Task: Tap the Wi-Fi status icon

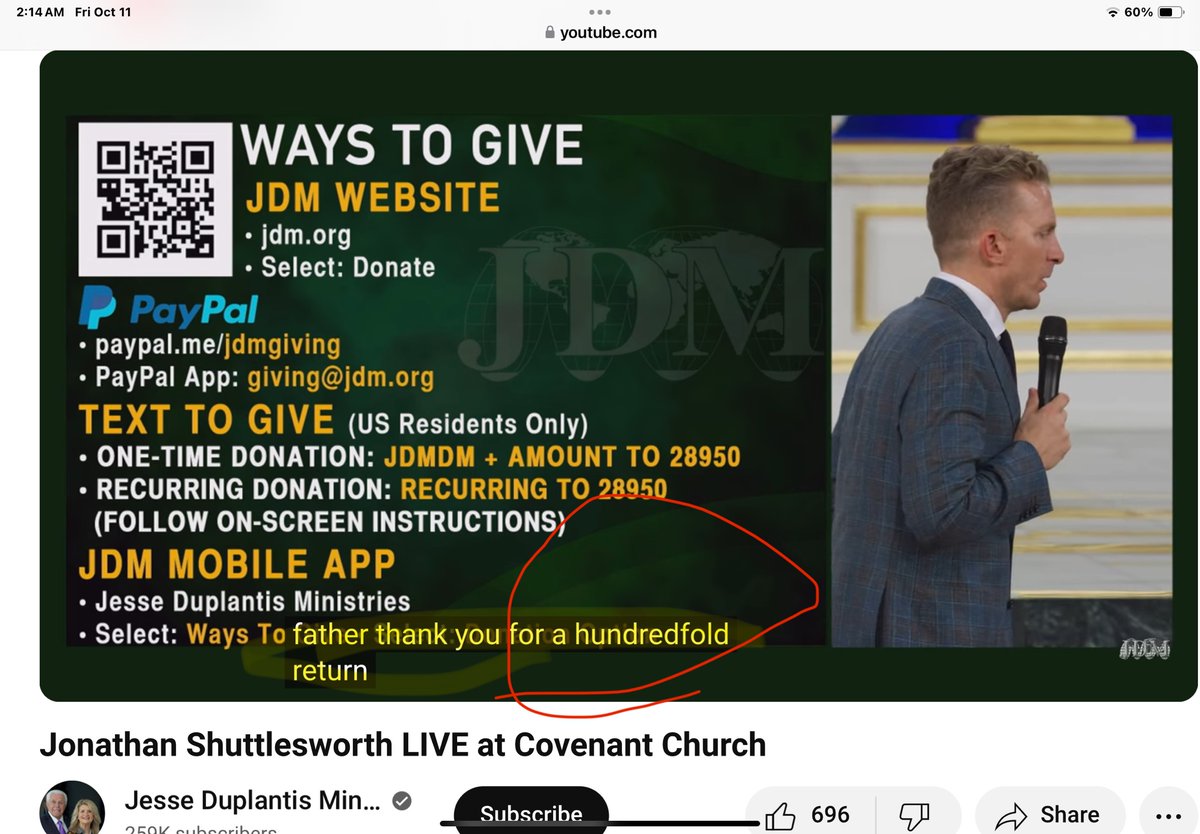Action: (x=1112, y=12)
